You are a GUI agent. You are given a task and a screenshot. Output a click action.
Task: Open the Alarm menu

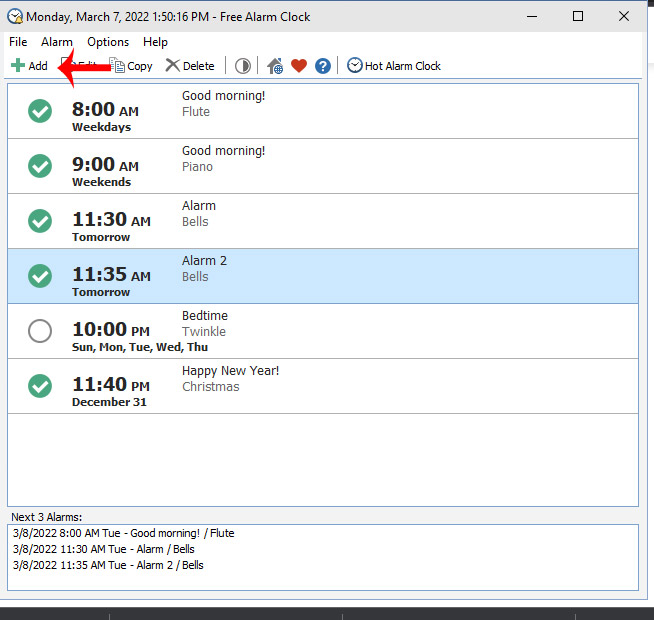pos(57,42)
